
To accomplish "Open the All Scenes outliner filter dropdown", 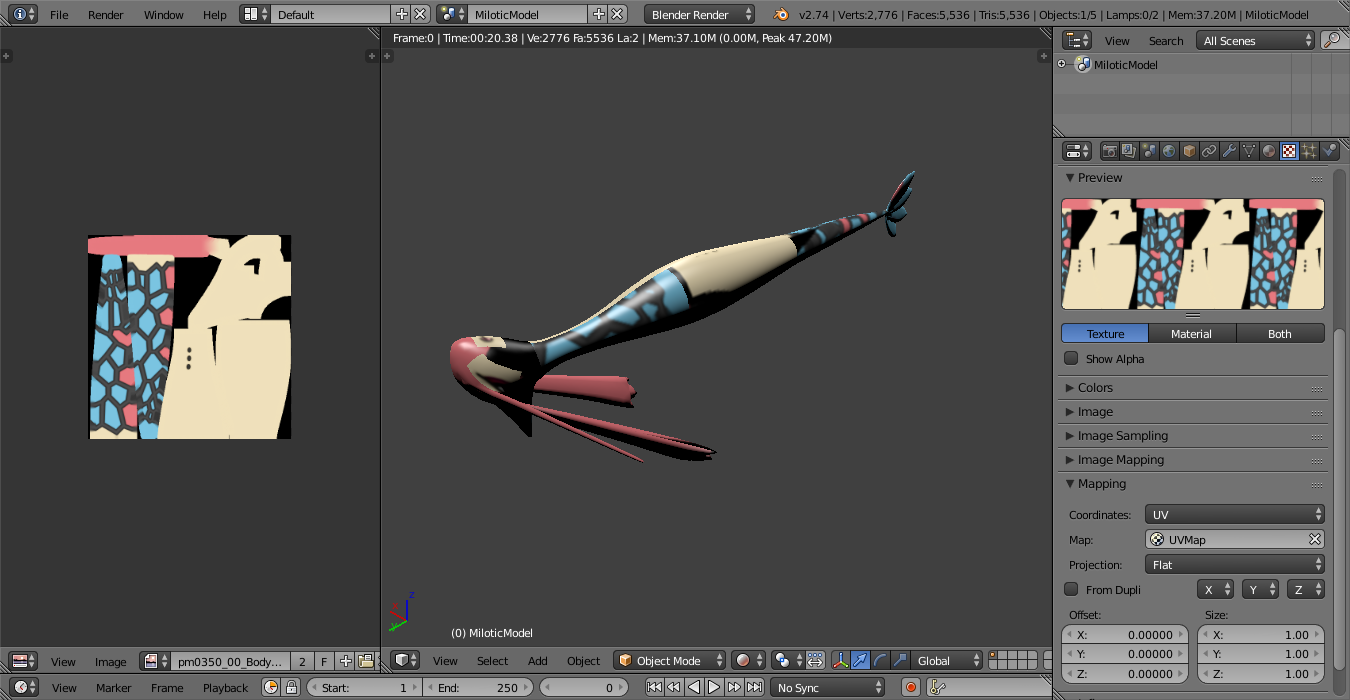I will pos(1256,40).
